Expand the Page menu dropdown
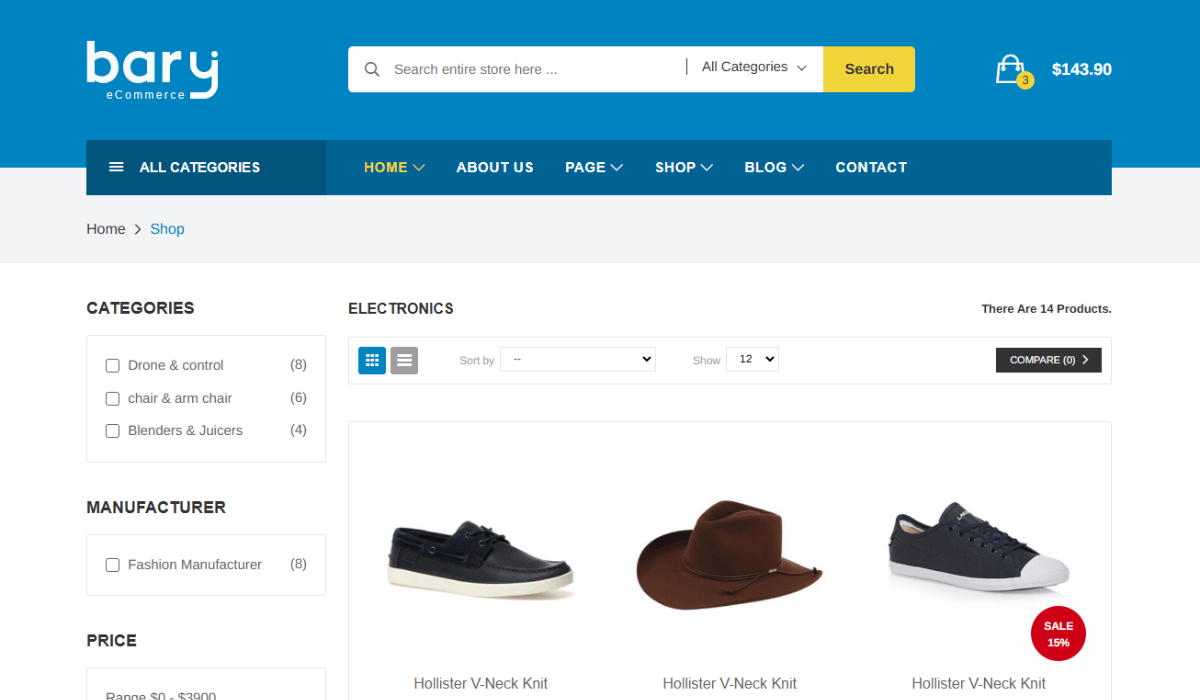Image resolution: width=1200 pixels, height=700 pixels. (594, 167)
